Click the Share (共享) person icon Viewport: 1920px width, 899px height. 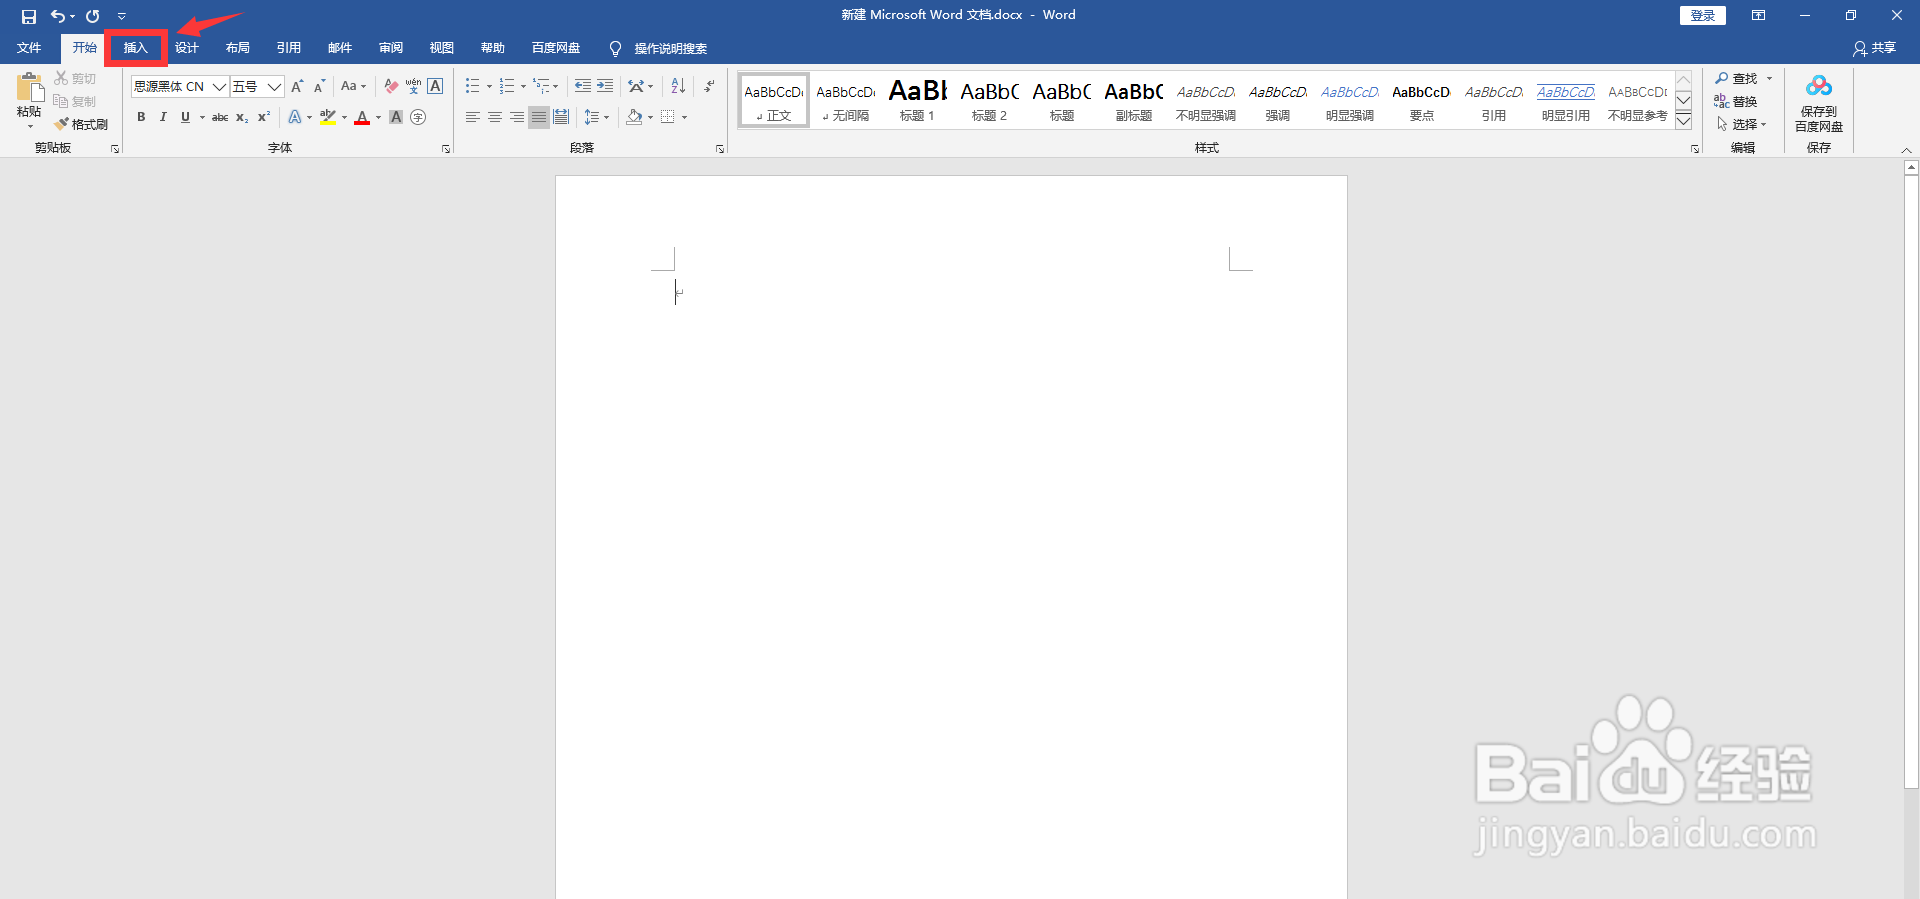coord(1860,48)
